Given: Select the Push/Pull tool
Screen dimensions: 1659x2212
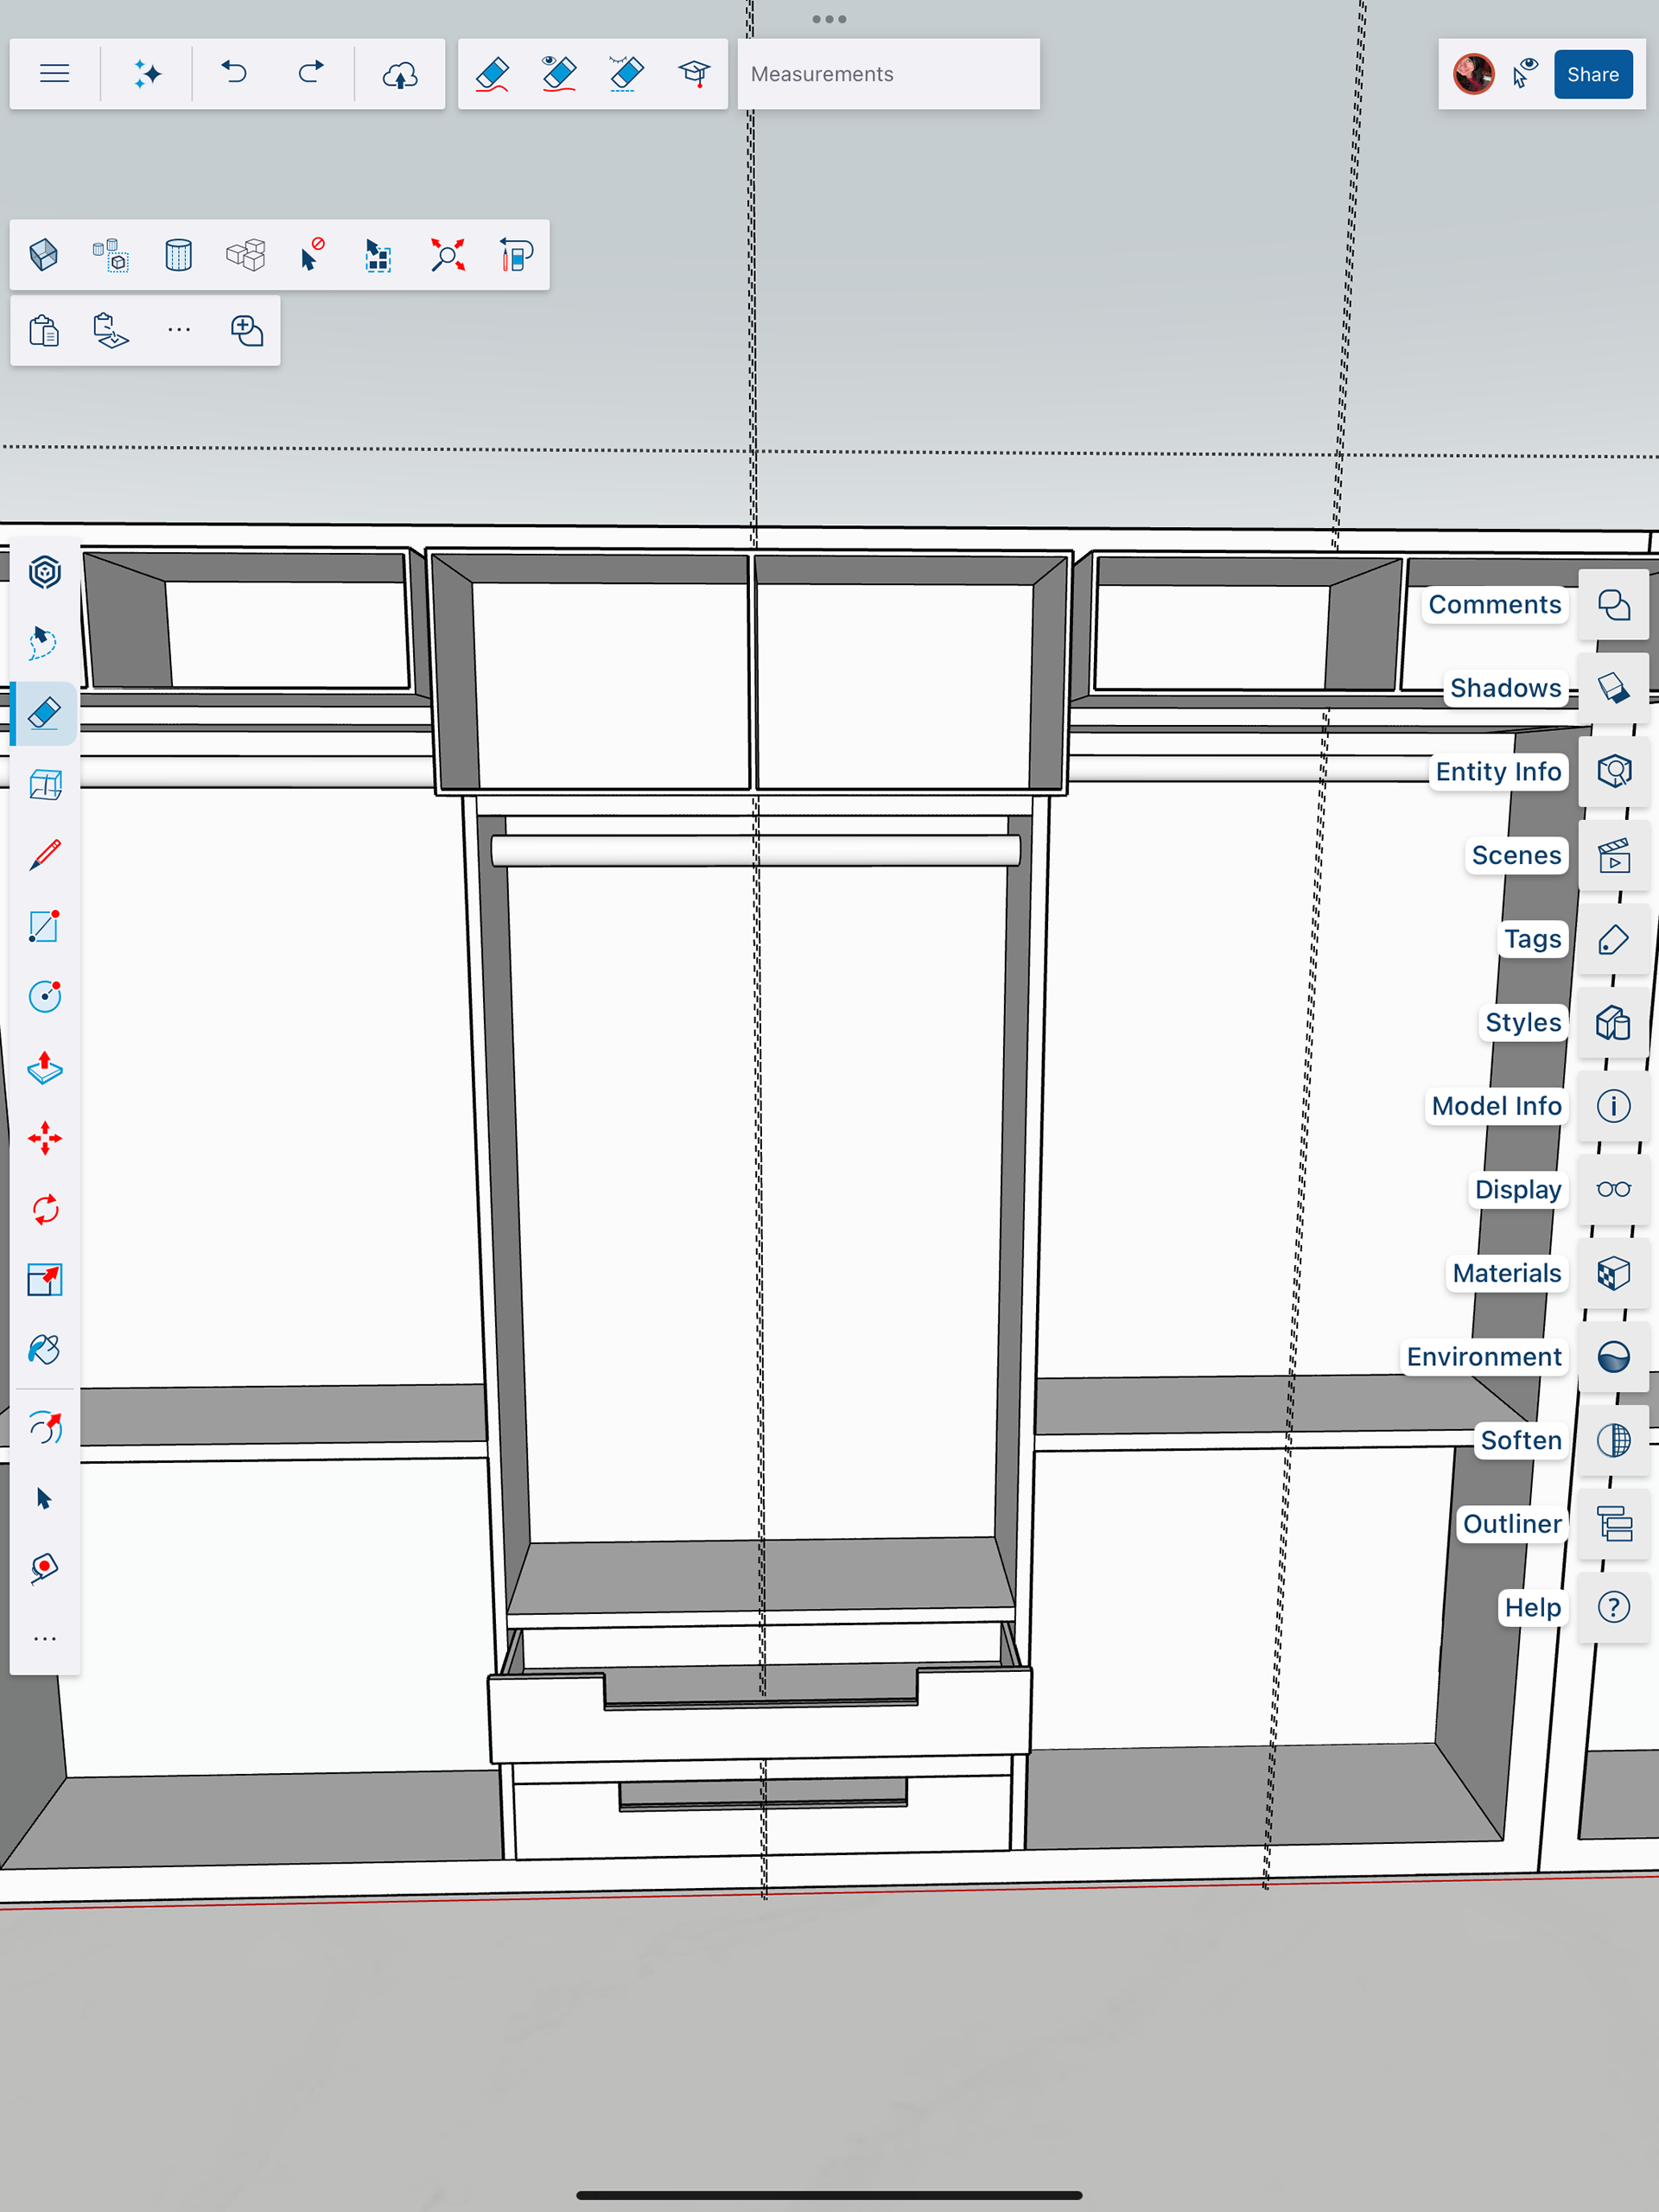Looking at the screenshot, I should point(45,1067).
